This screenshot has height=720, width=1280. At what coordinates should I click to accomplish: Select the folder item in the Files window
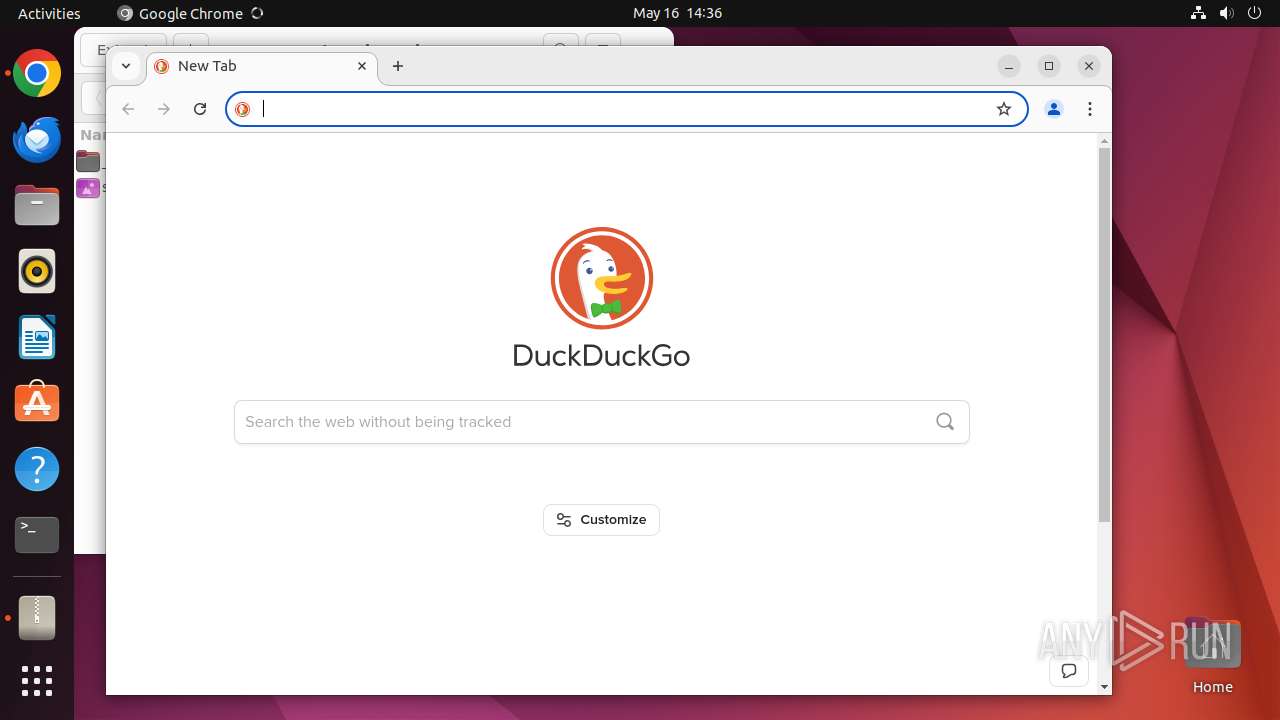(x=90, y=161)
